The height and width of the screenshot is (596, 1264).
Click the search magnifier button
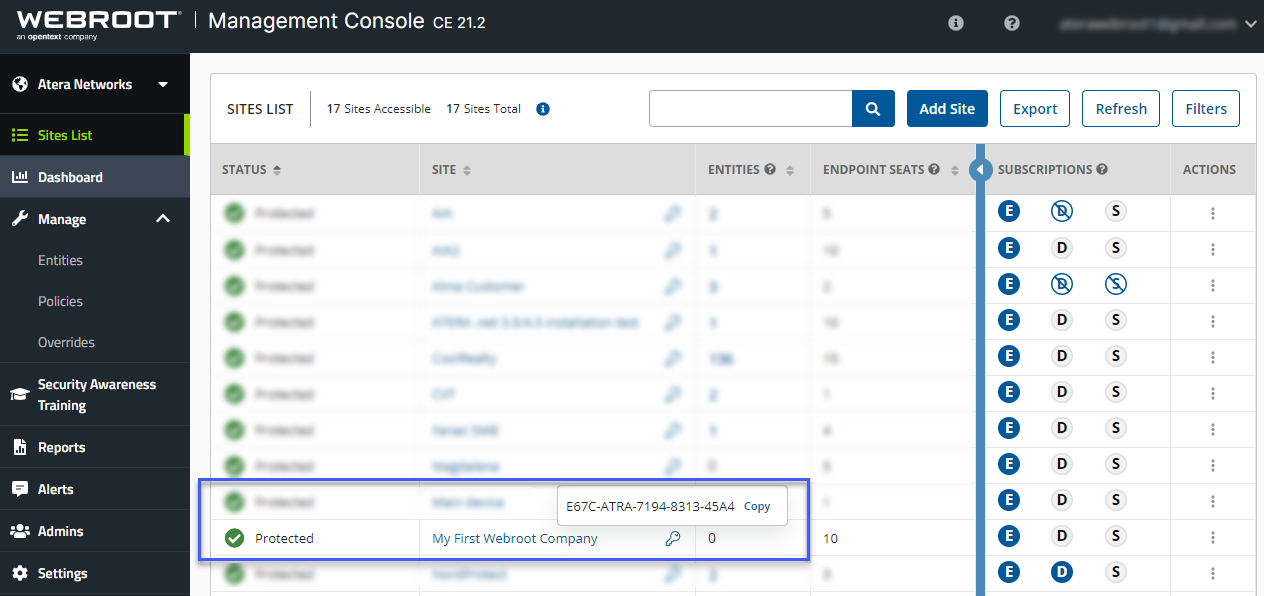coord(873,109)
